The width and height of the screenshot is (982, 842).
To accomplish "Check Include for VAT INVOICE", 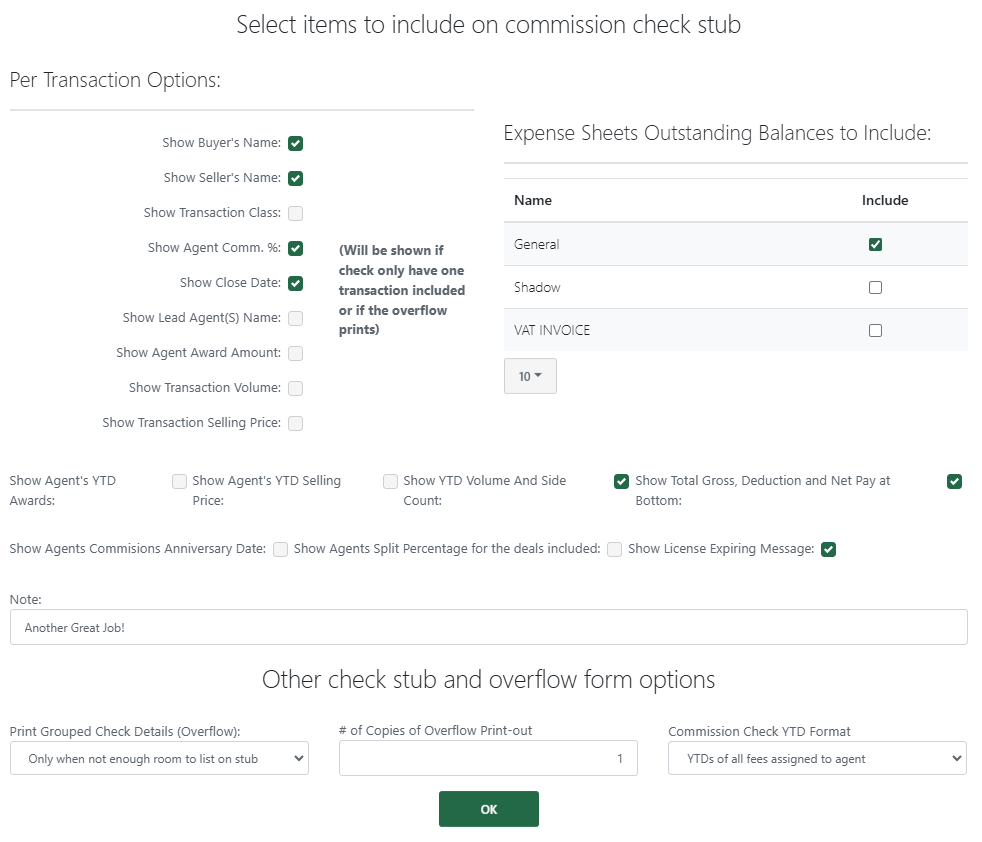I will tap(875, 330).
